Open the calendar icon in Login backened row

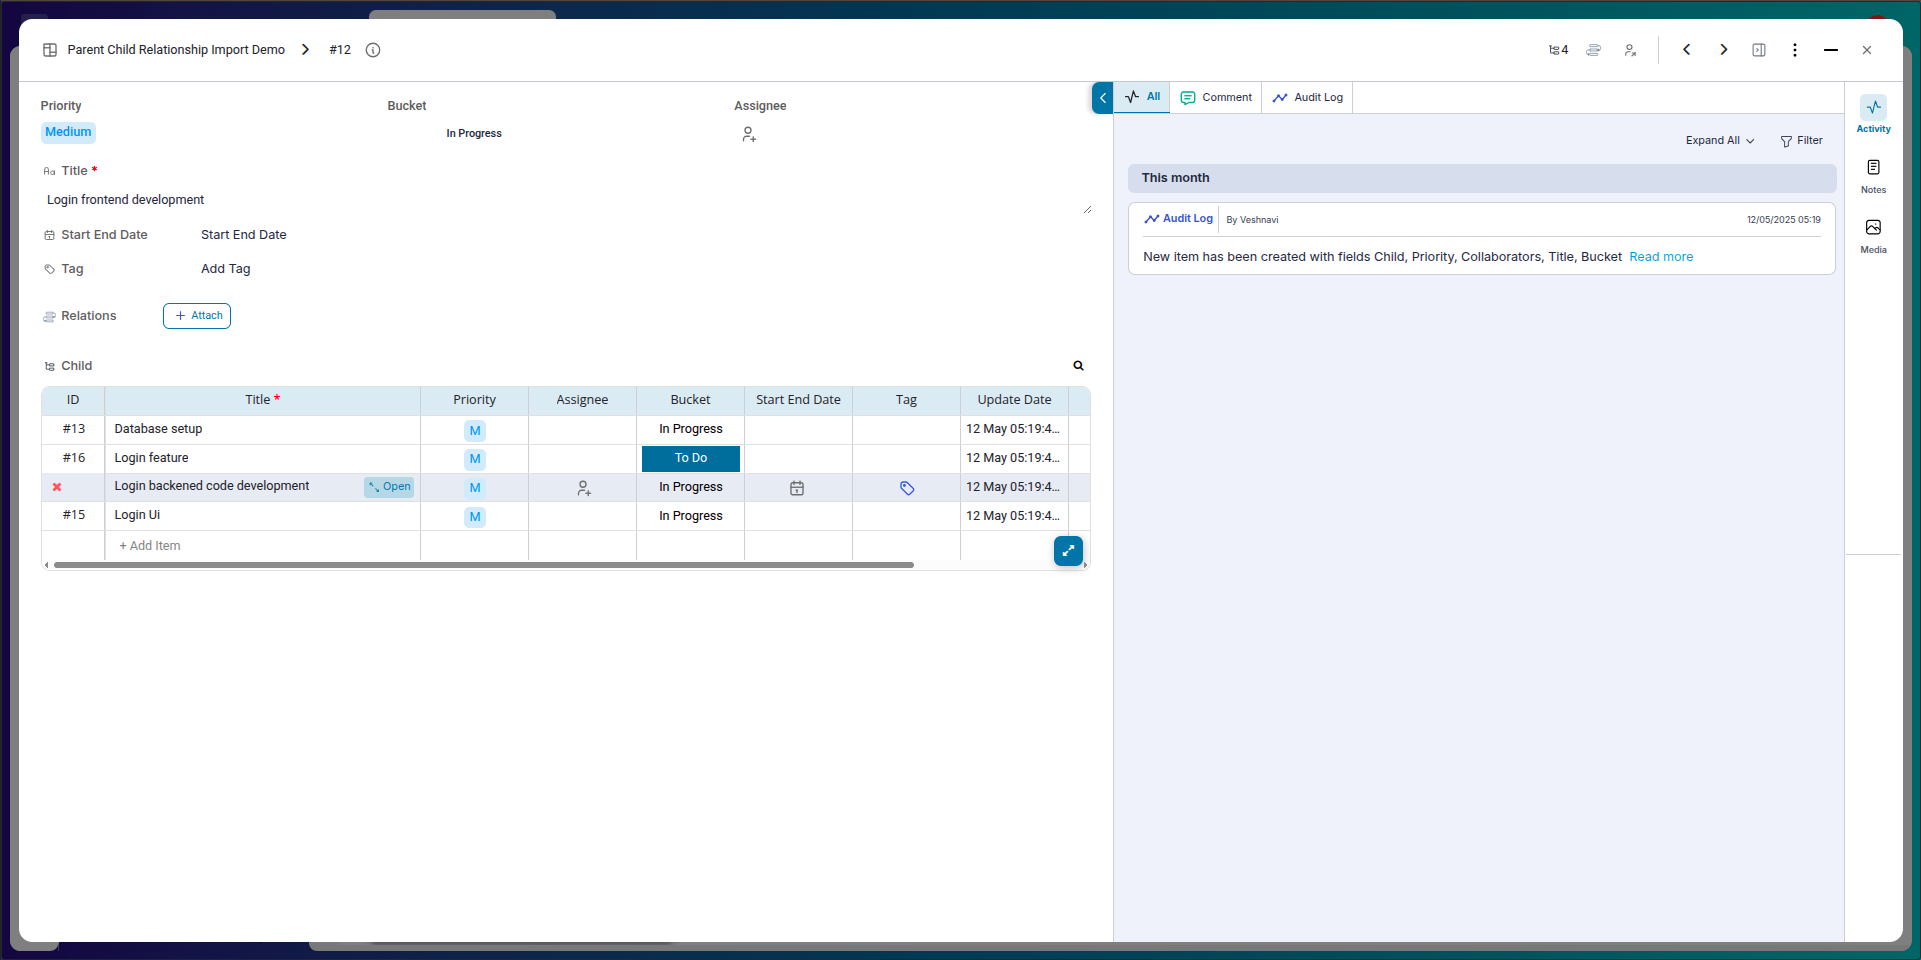pos(797,488)
